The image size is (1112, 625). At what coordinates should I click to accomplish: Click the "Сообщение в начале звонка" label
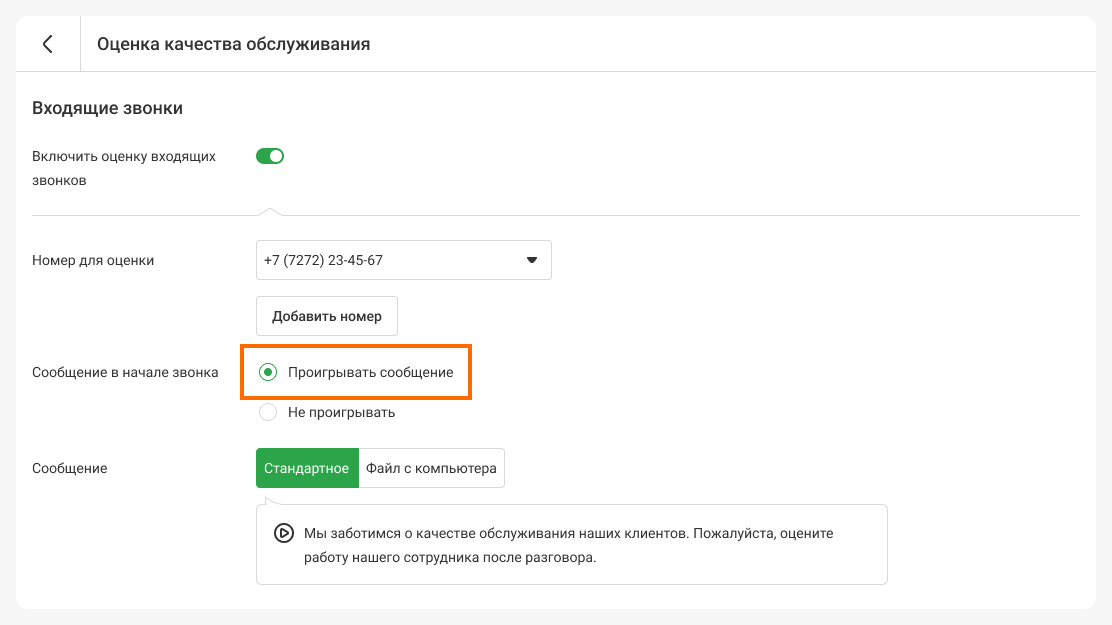click(125, 372)
